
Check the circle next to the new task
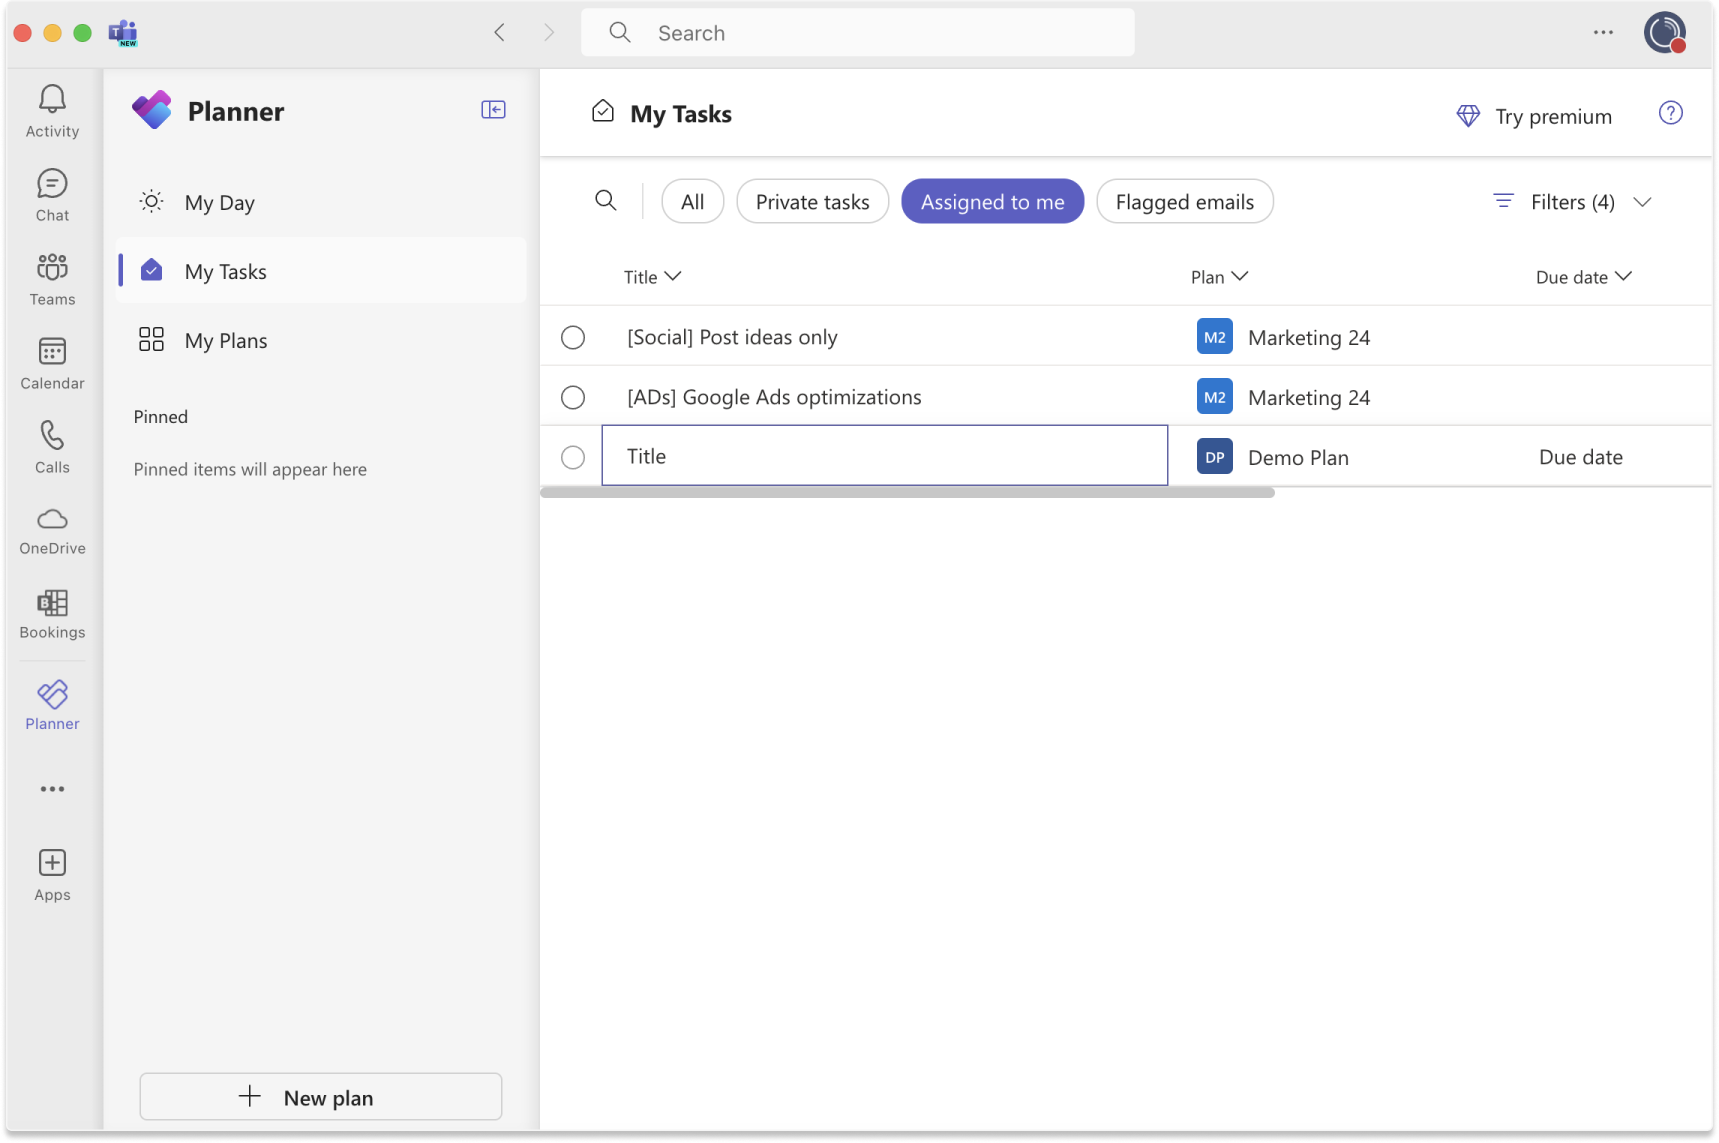(573, 457)
